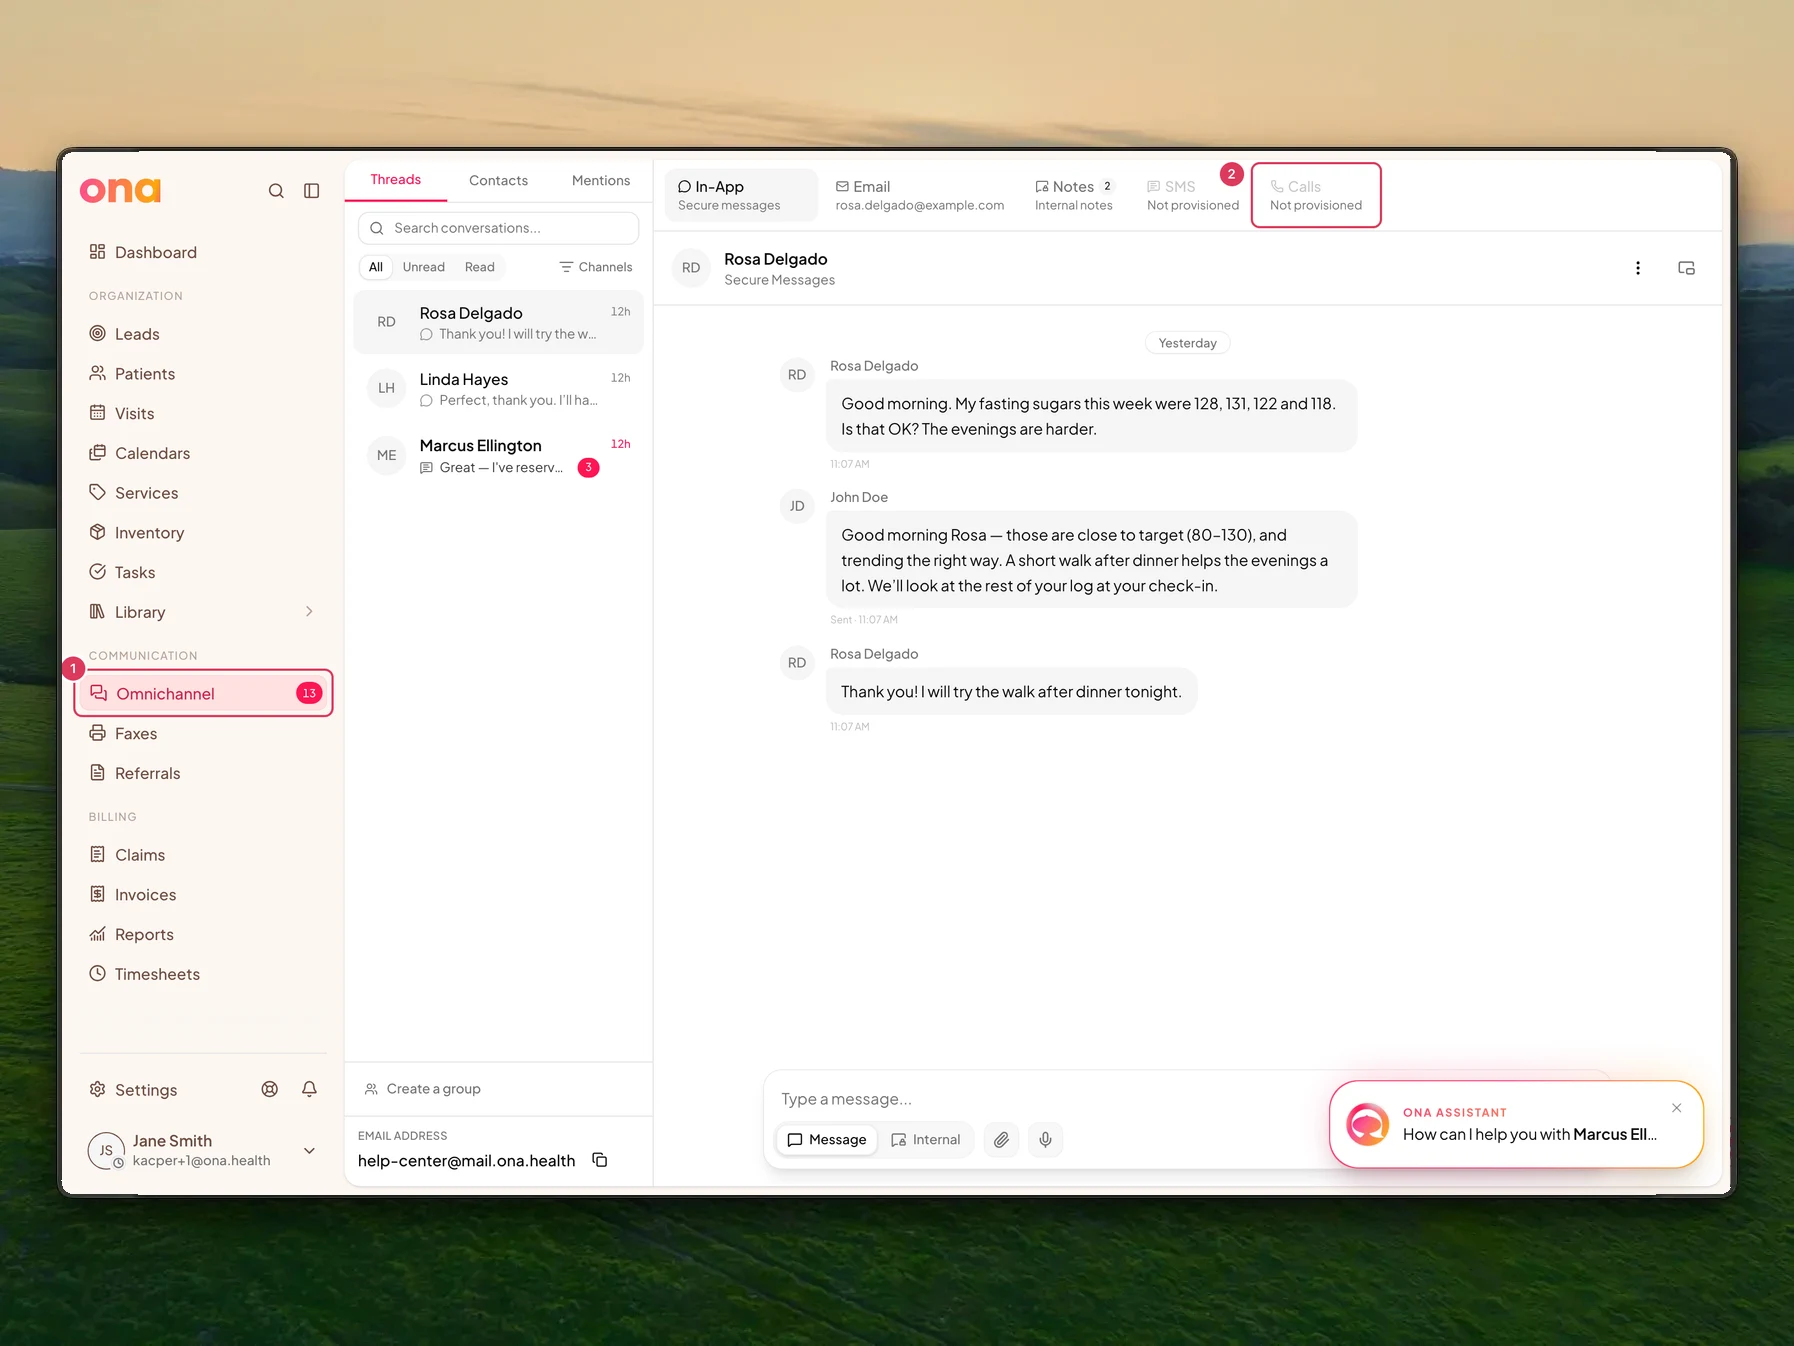Go to Dashboard in the sidebar
The width and height of the screenshot is (1794, 1346).
pyautogui.click(x=204, y=252)
